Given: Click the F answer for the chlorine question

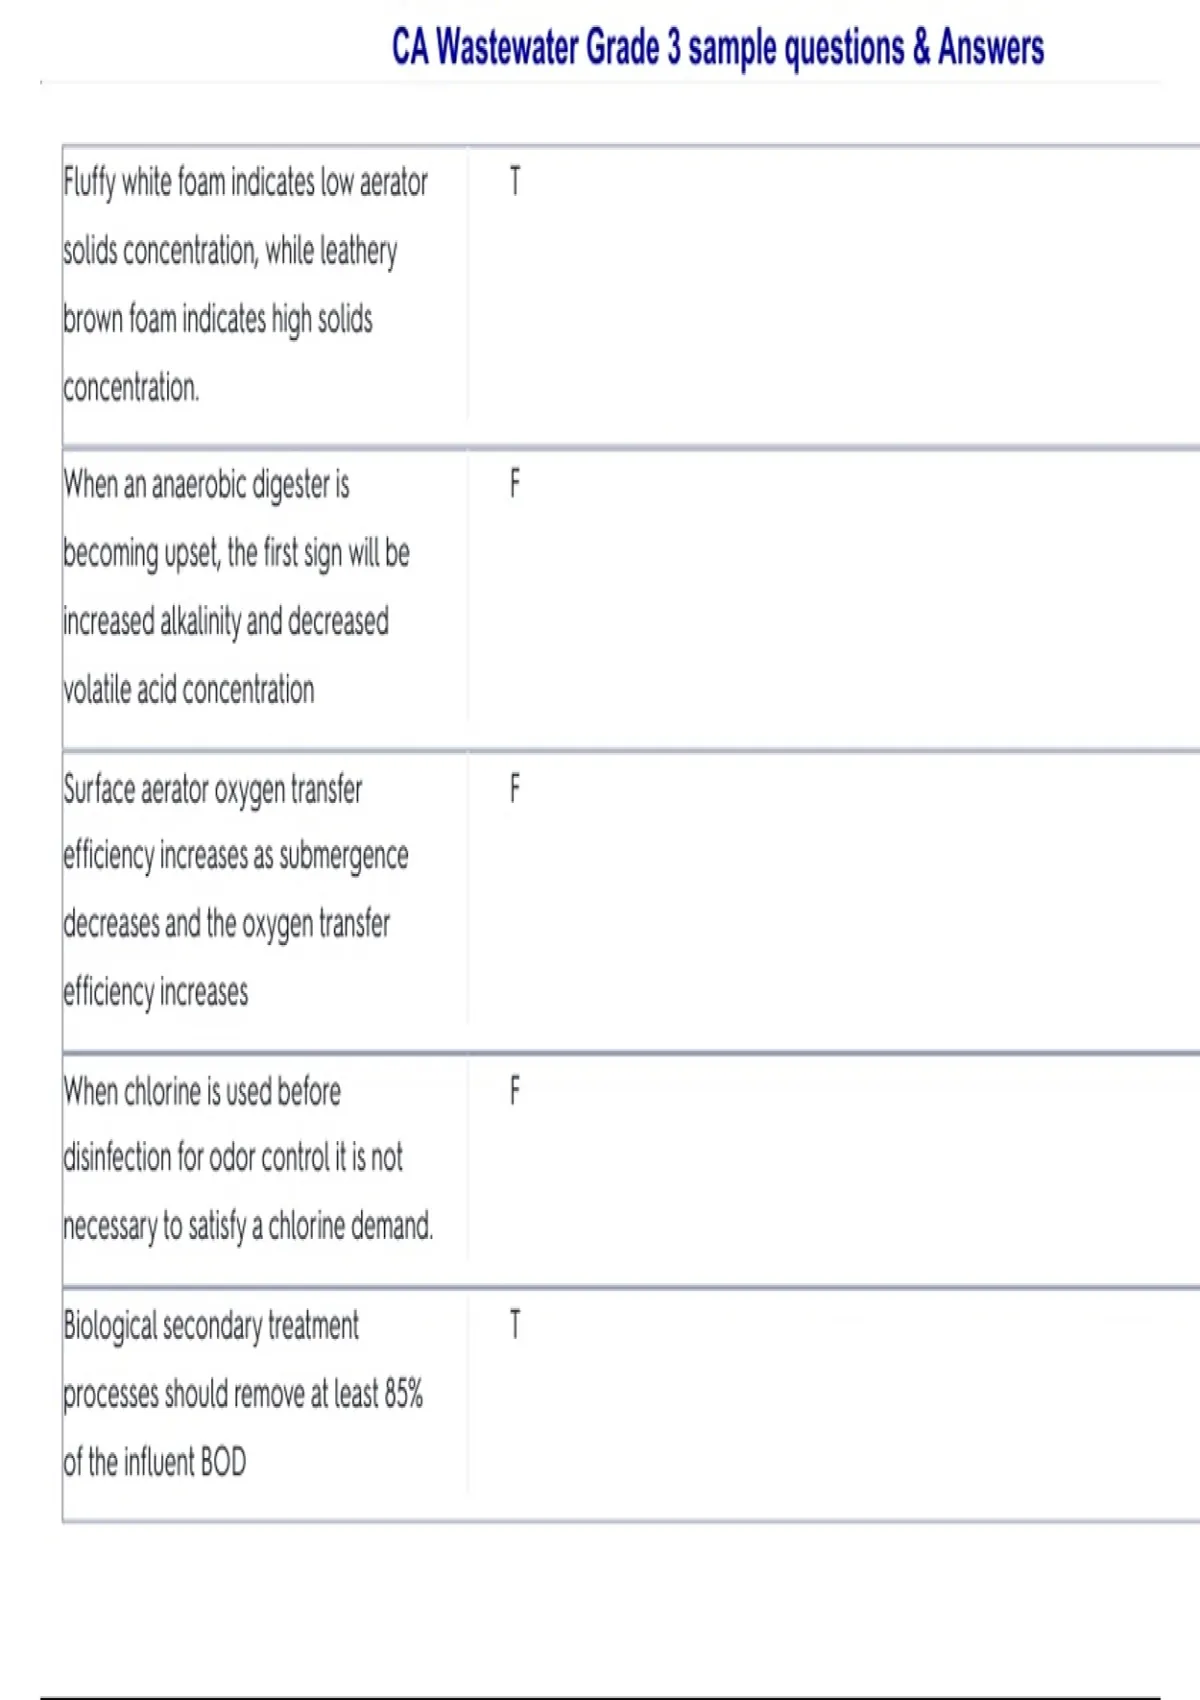Looking at the screenshot, I should 514,1090.
